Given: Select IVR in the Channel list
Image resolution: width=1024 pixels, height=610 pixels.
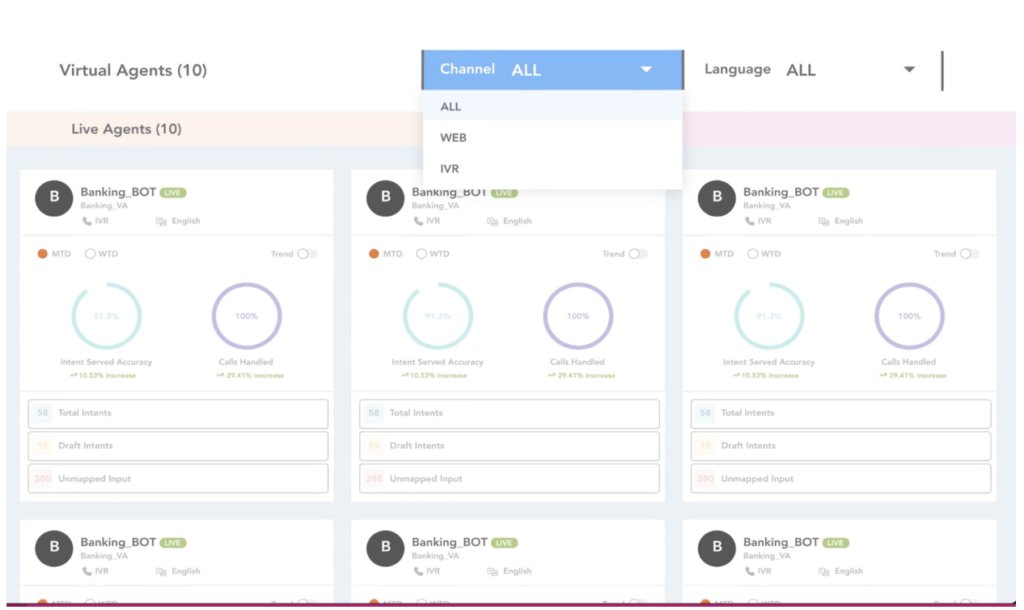Looking at the screenshot, I should [x=552, y=169].
